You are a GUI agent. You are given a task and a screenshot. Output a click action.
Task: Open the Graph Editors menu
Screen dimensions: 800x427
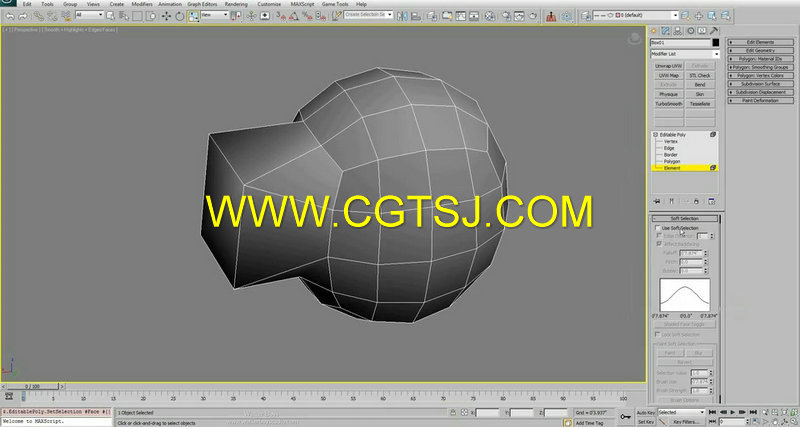202,4
